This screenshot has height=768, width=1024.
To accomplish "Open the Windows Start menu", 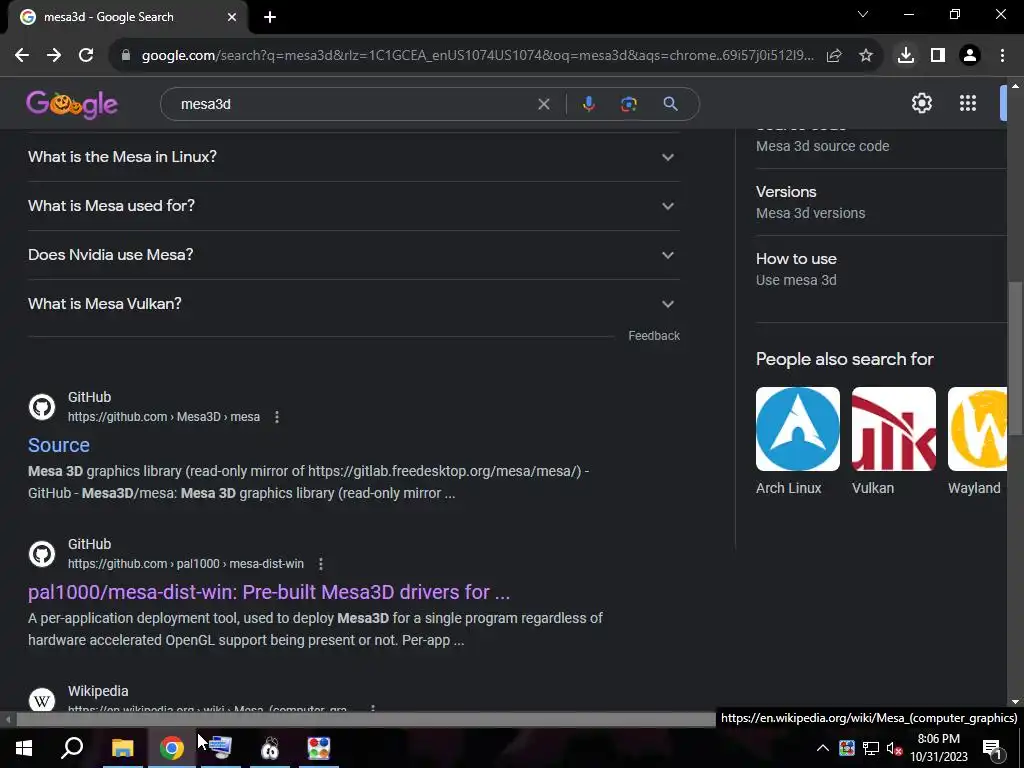I will tap(24, 748).
